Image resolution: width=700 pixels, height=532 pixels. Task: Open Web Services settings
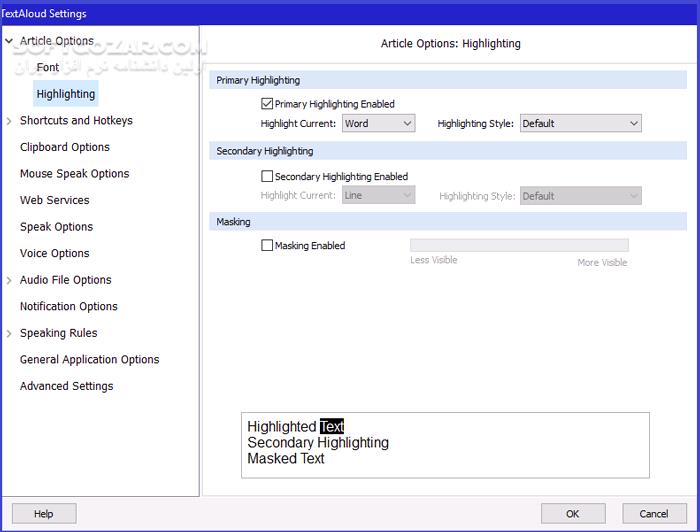[x=54, y=200]
